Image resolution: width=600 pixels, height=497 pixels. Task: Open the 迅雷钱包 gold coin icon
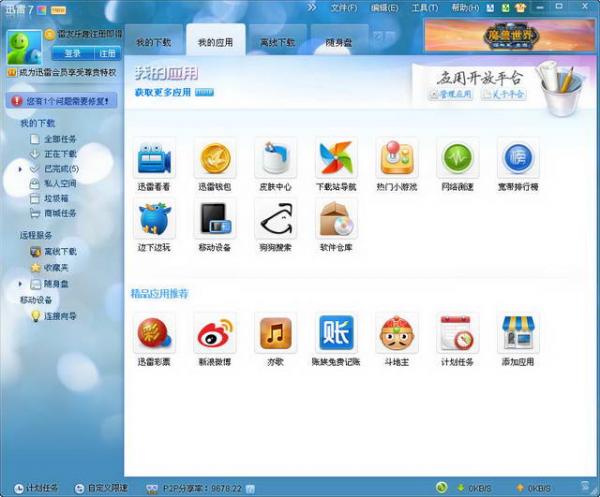point(215,158)
